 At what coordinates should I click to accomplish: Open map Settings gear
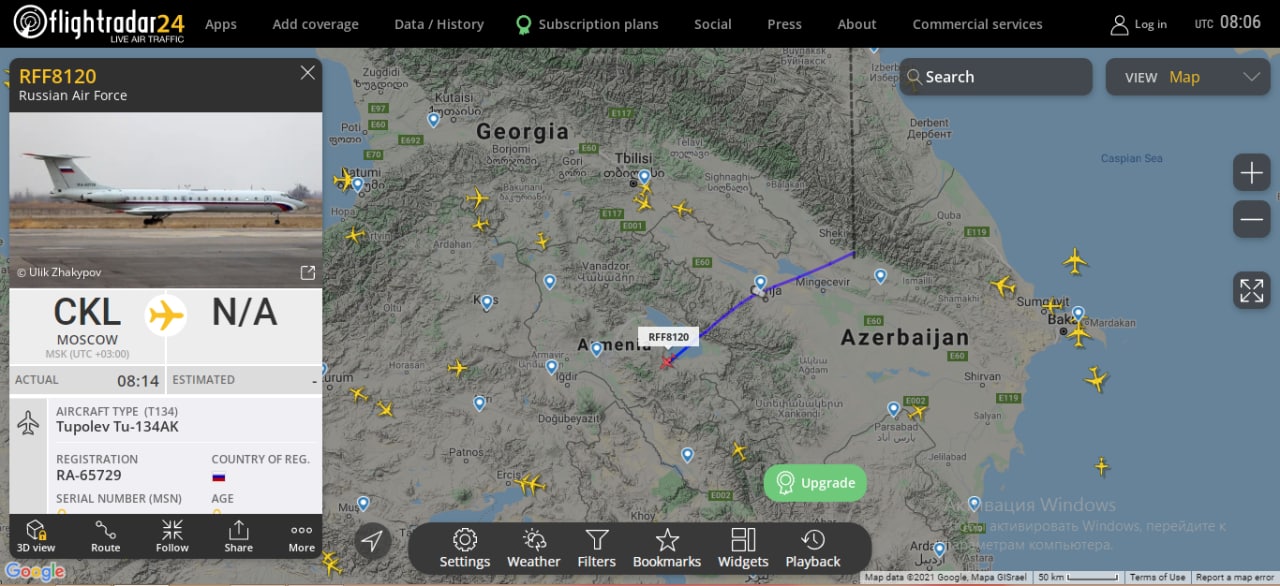[465, 548]
